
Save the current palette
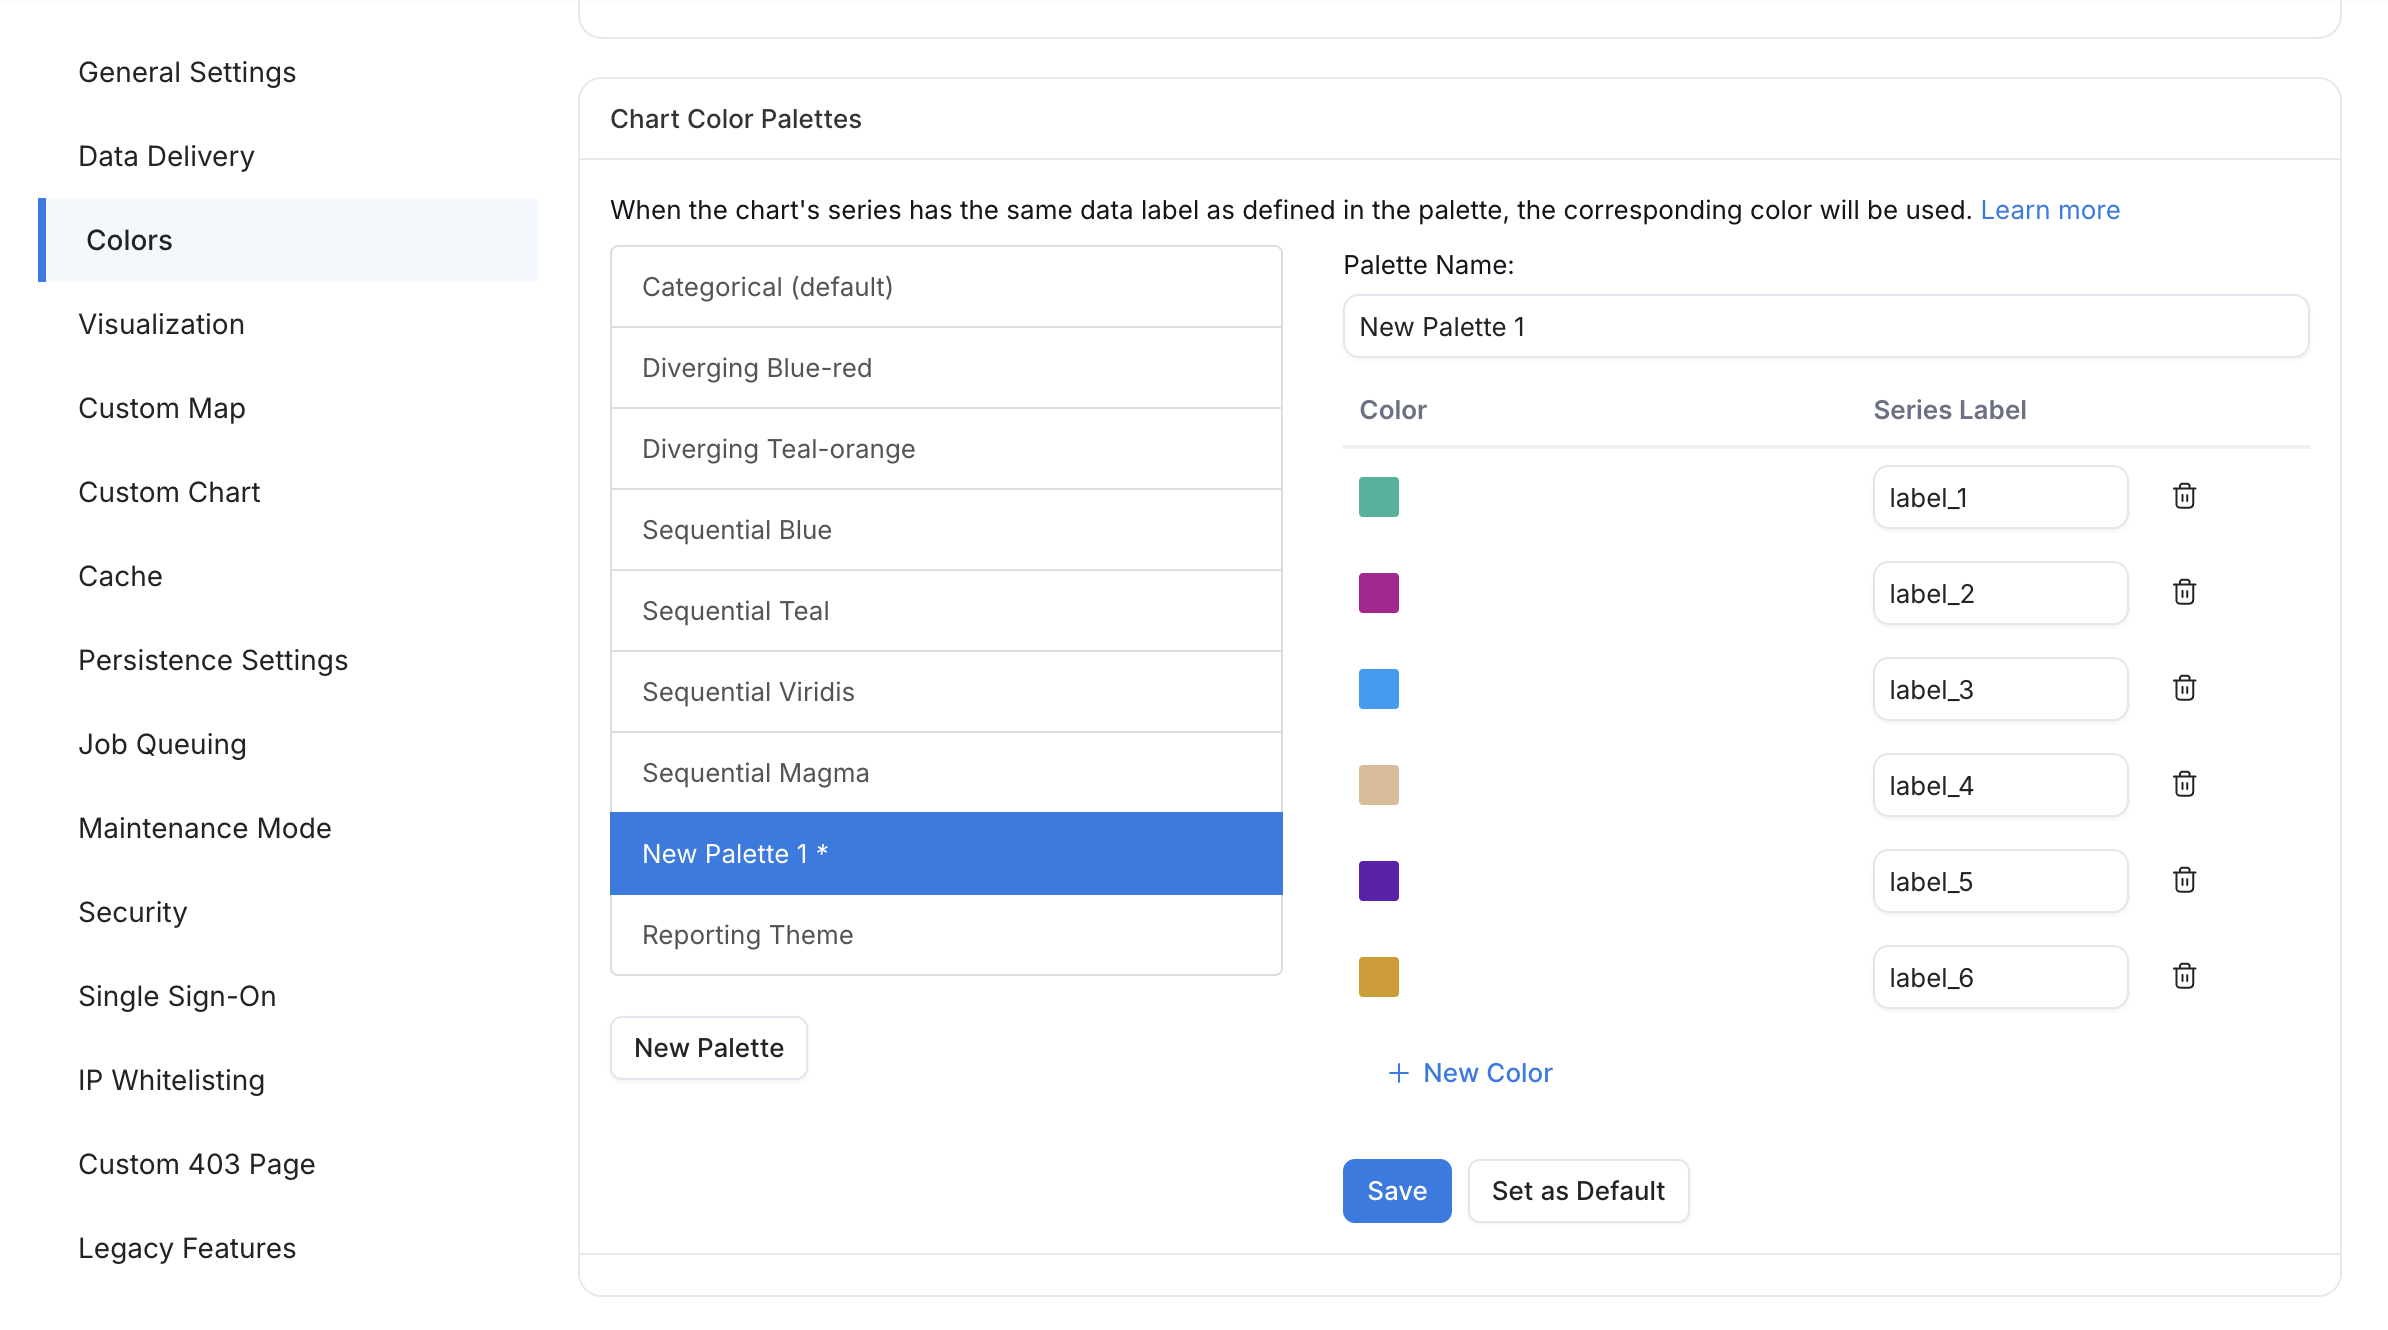(1396, 1190)
